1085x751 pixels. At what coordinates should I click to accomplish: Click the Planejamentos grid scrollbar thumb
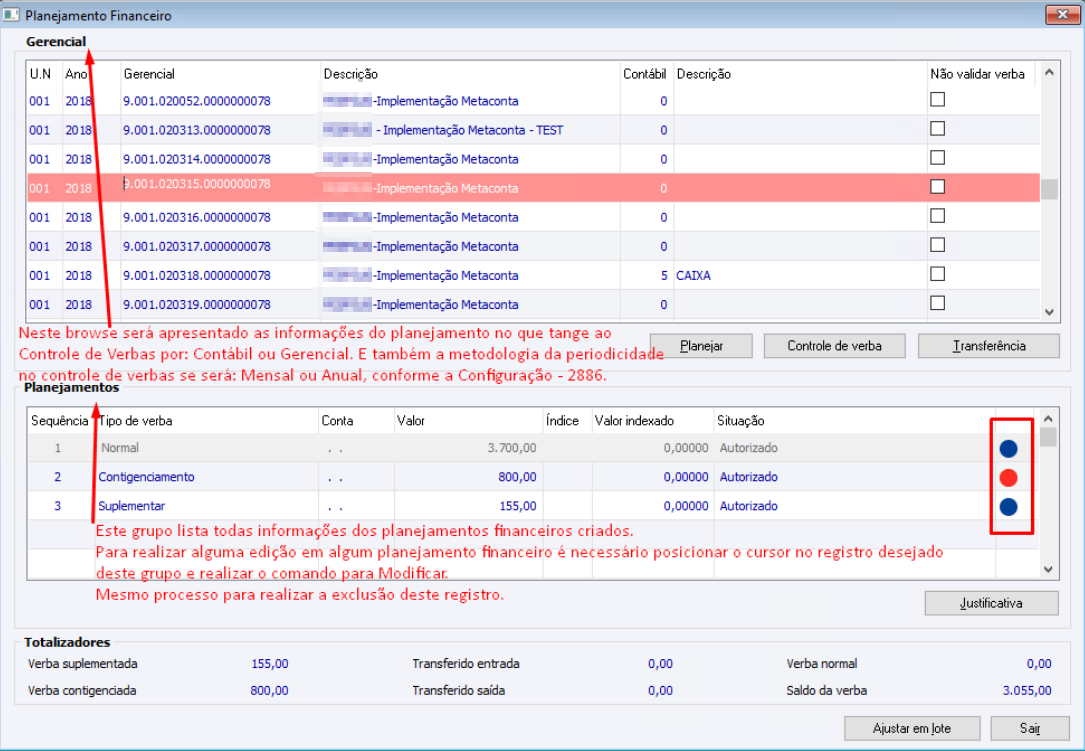coord(1048,437)
